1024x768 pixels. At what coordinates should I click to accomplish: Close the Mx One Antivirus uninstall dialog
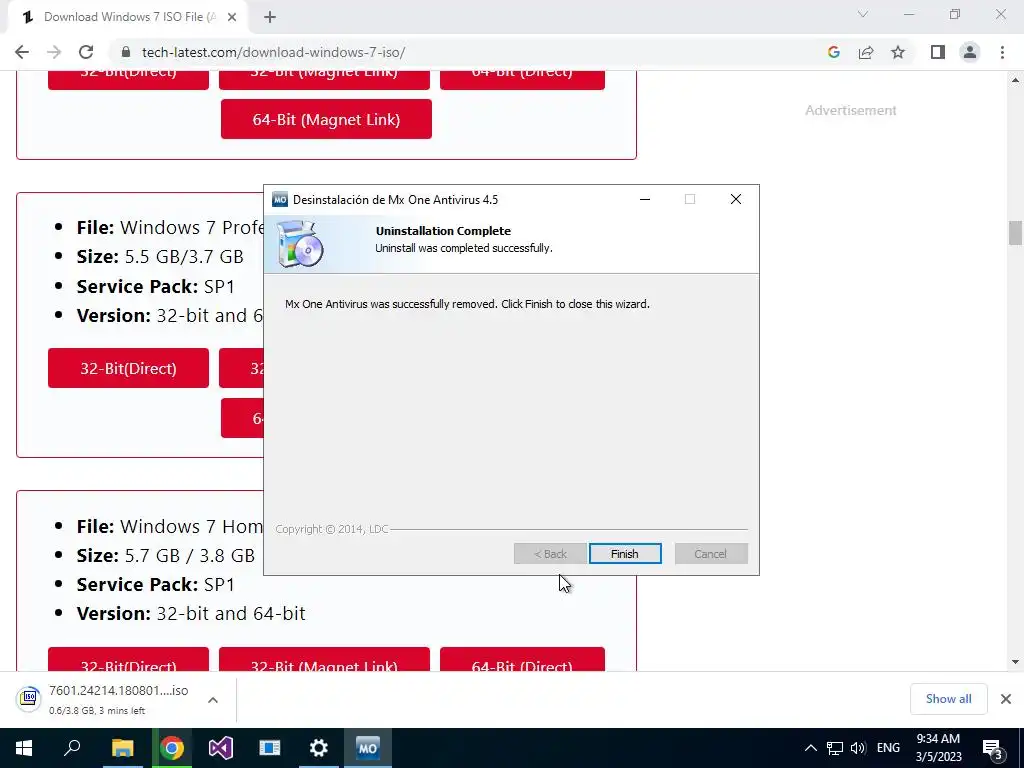coord(736,199)
